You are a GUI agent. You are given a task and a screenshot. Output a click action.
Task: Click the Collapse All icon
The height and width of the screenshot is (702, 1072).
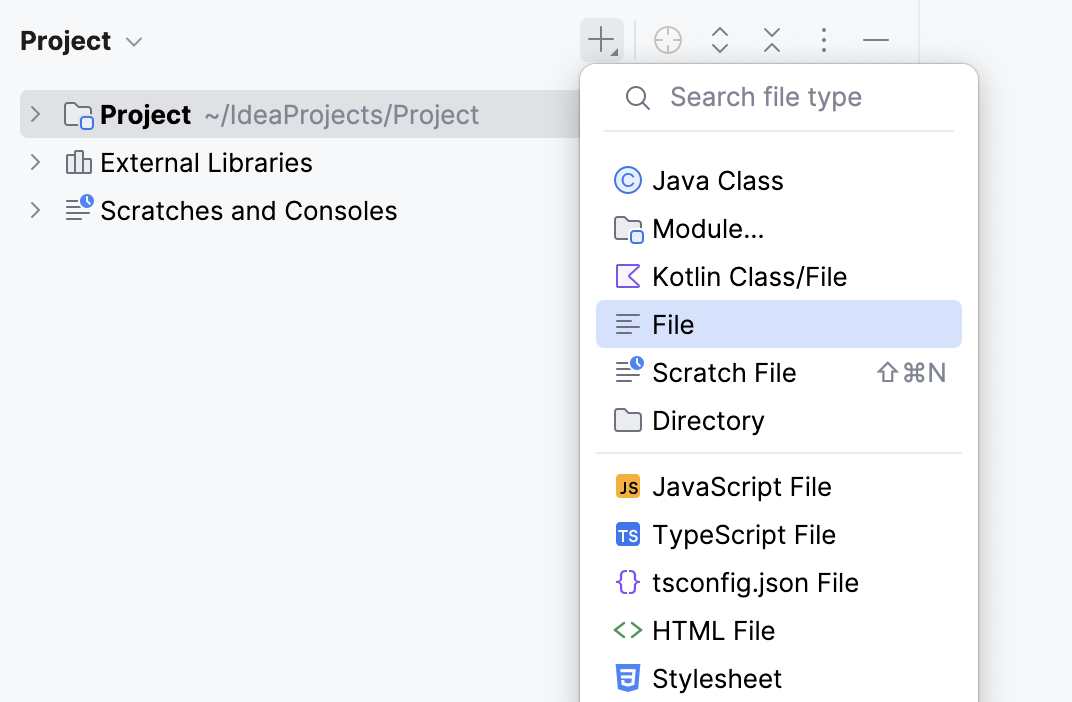tap(771, 40)
